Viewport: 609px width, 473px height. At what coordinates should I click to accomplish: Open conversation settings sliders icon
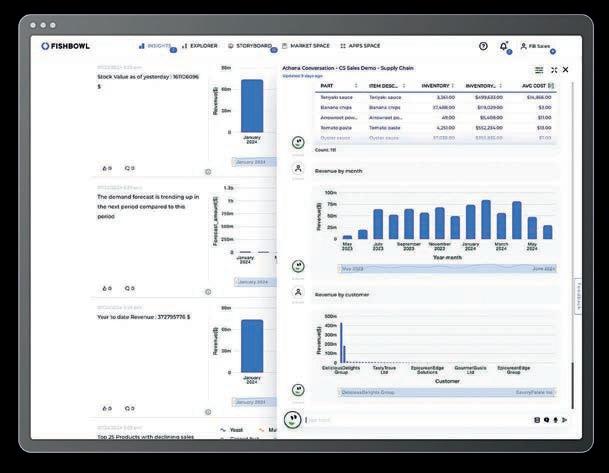click(539, 70)
